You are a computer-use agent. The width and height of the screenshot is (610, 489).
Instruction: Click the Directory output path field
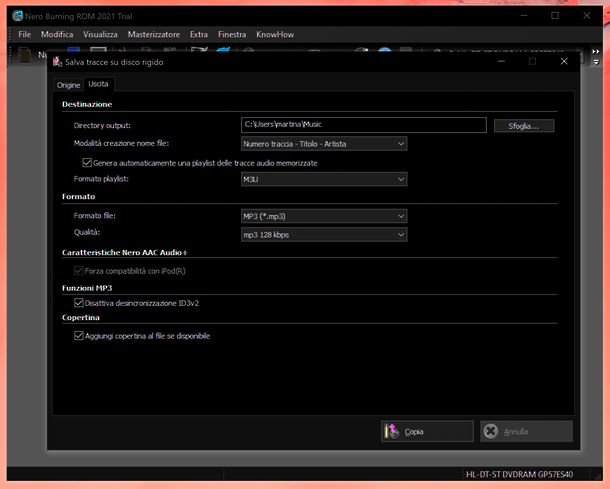click(364, 125)
